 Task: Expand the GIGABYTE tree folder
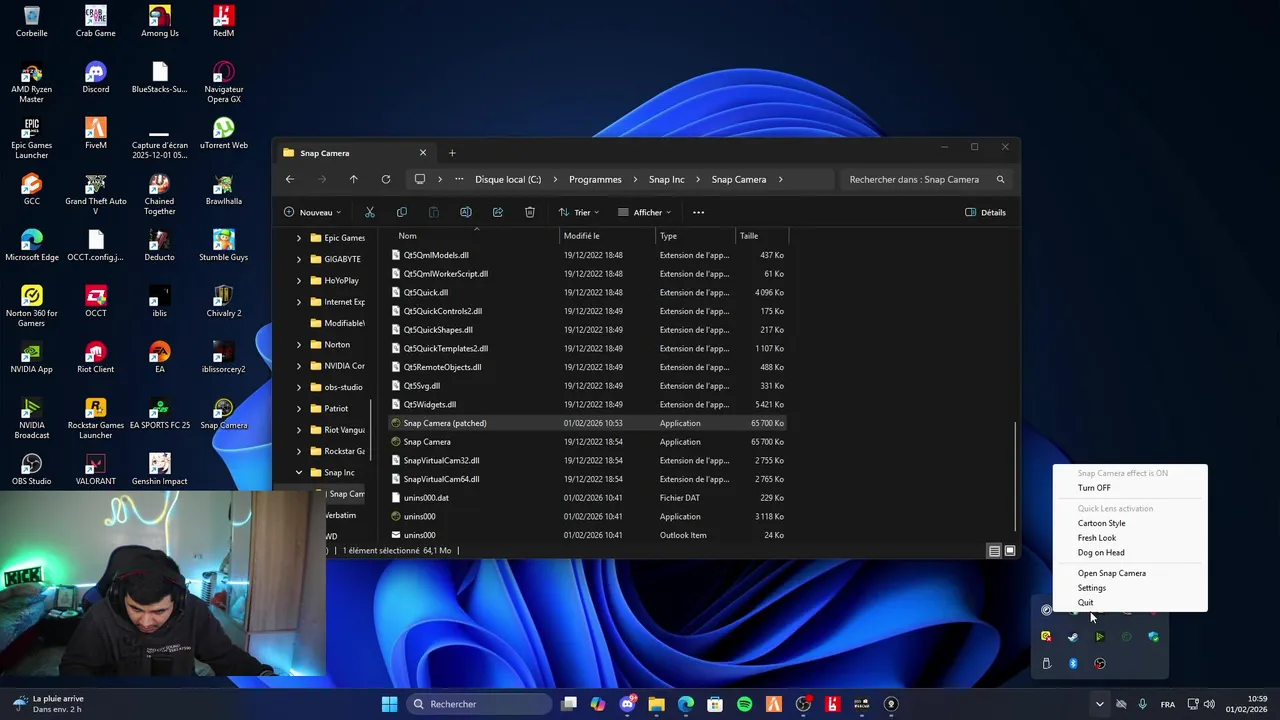(x=299, y=259)
